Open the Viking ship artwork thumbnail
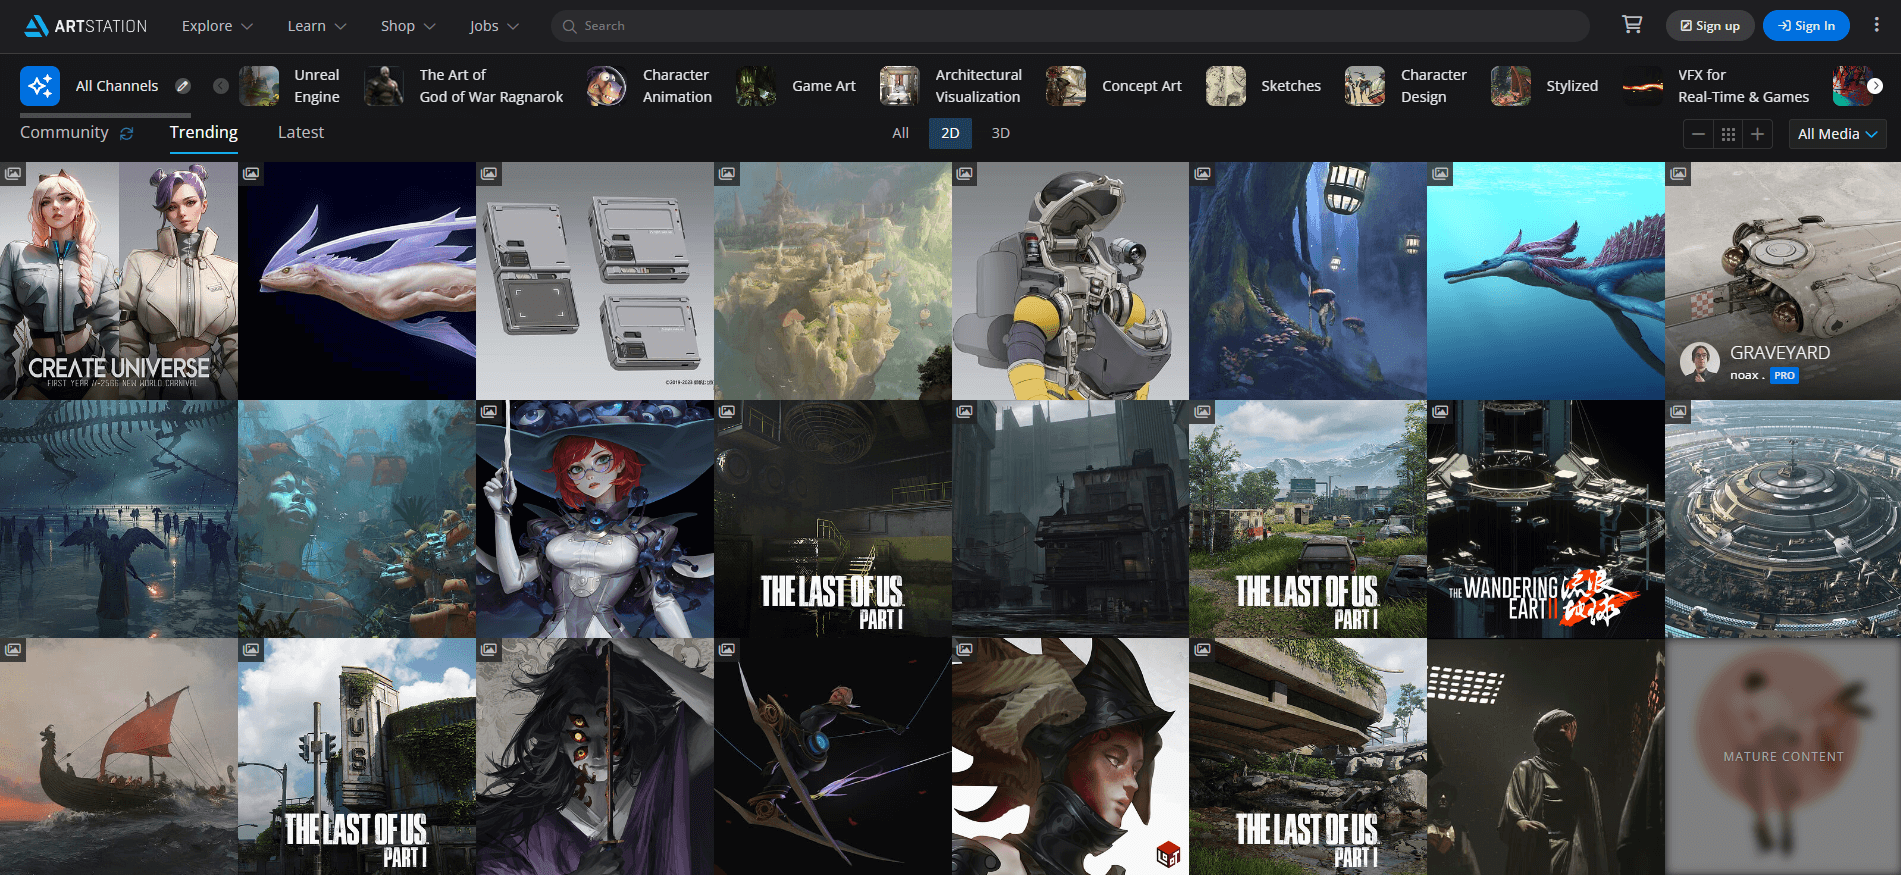Image resolution: width=1901 pixels, height=875 pixels. tap(119, 757)
